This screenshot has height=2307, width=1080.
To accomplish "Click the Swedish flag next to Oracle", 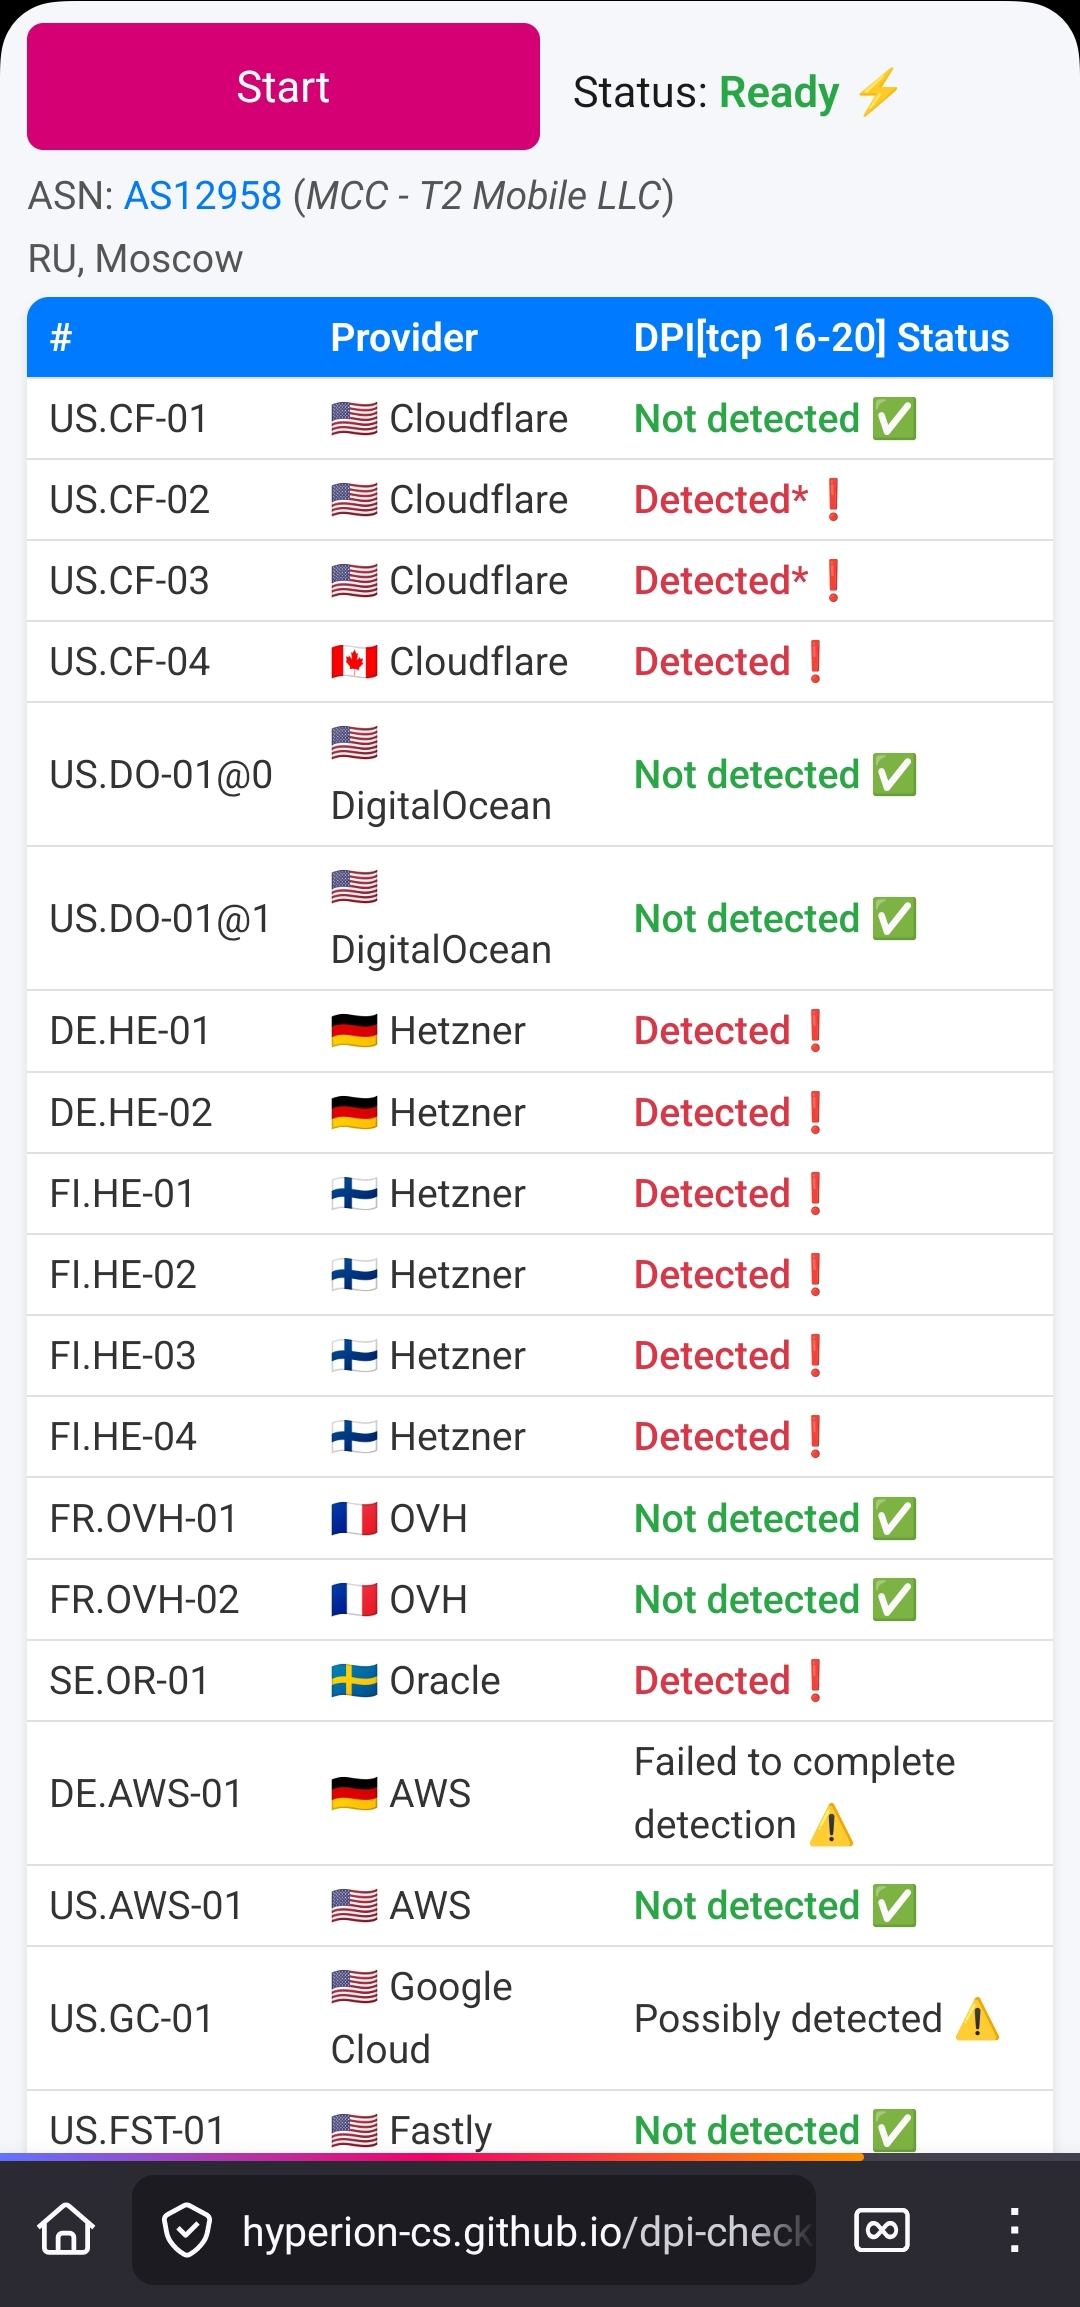I will pos(354,1681).
